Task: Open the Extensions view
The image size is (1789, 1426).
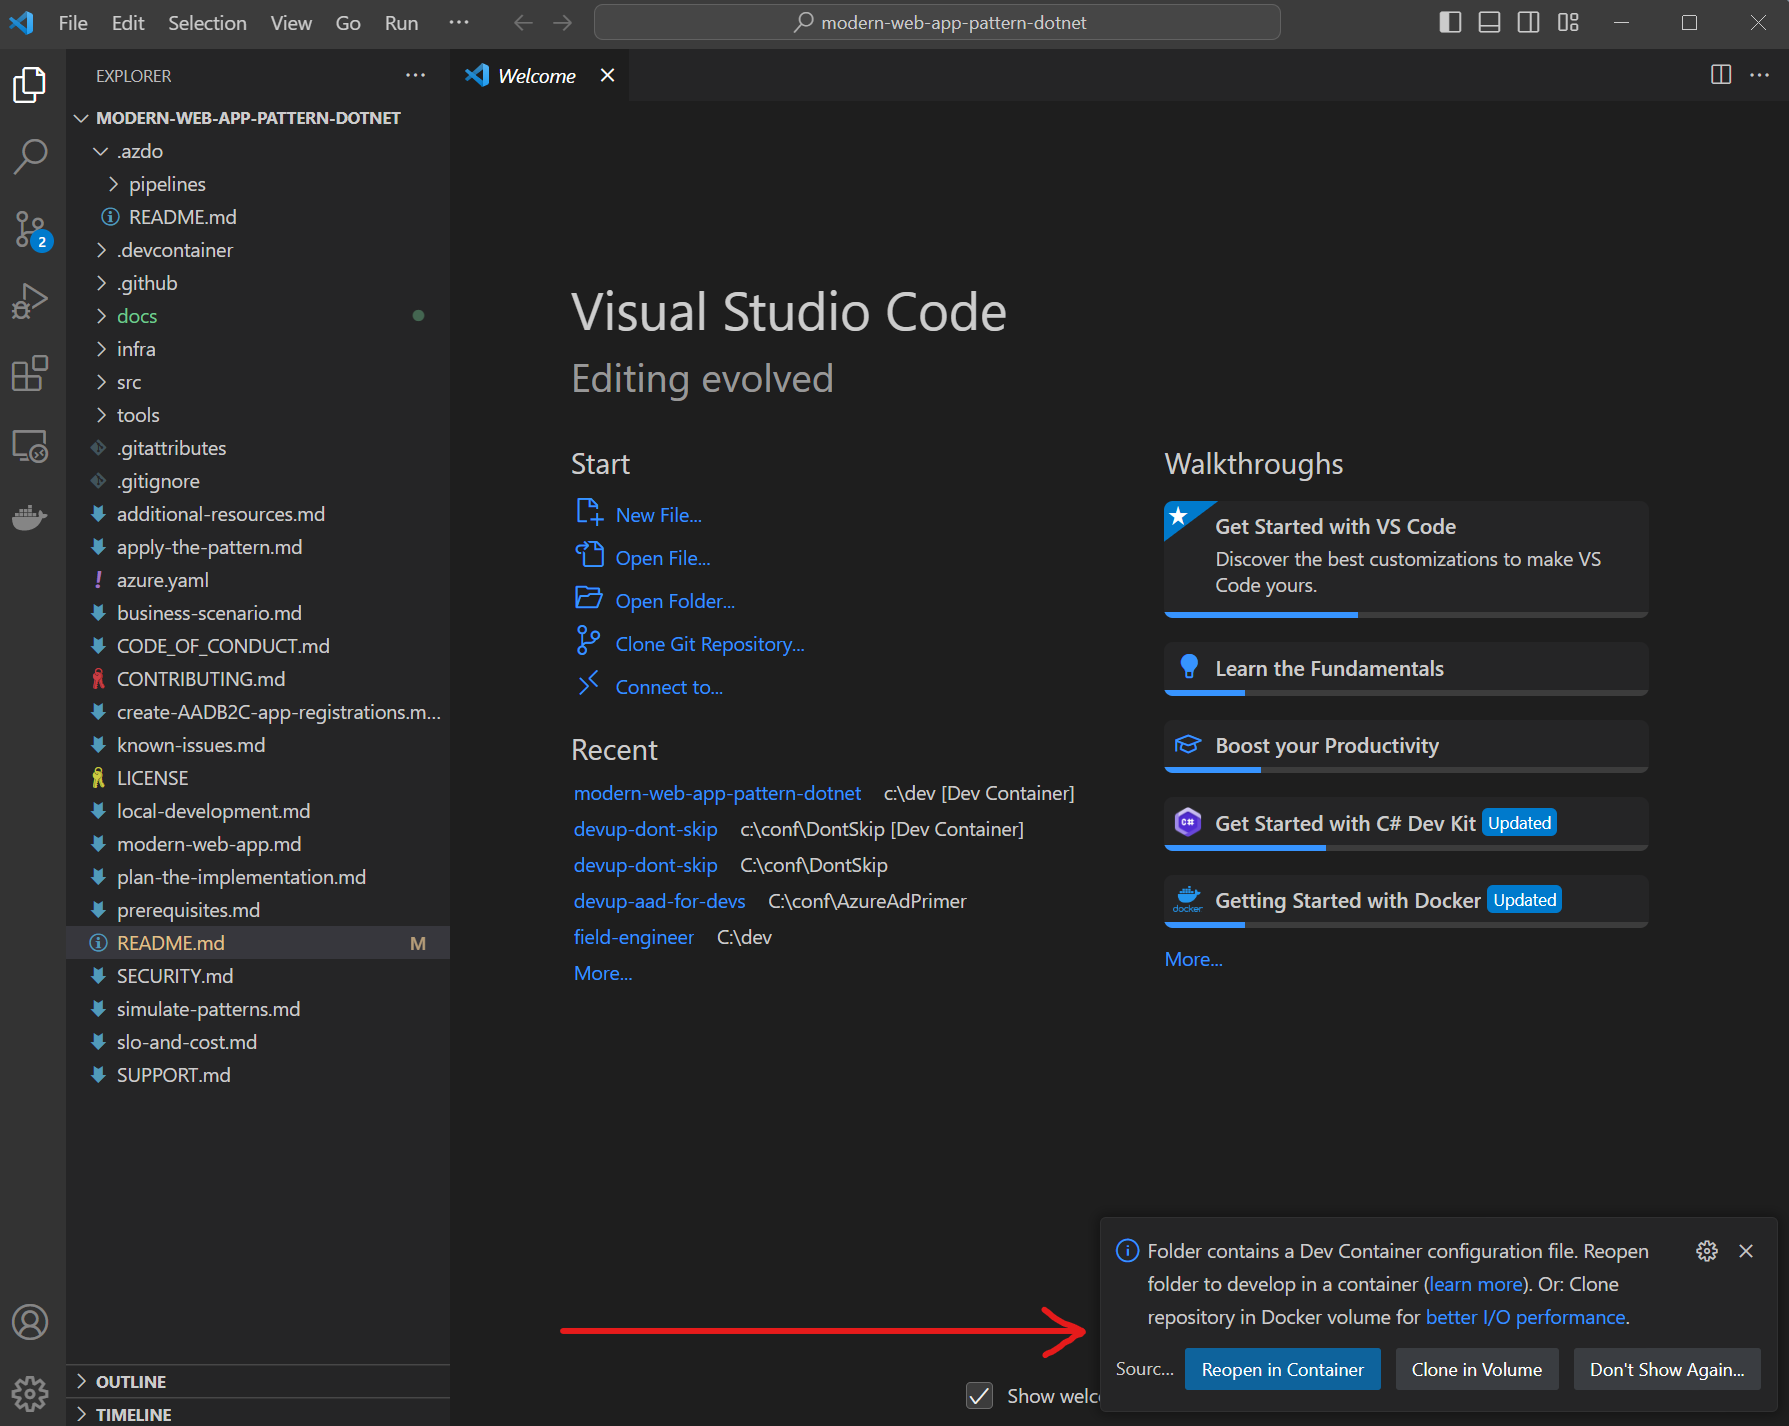Action: [x=30, y=374]
